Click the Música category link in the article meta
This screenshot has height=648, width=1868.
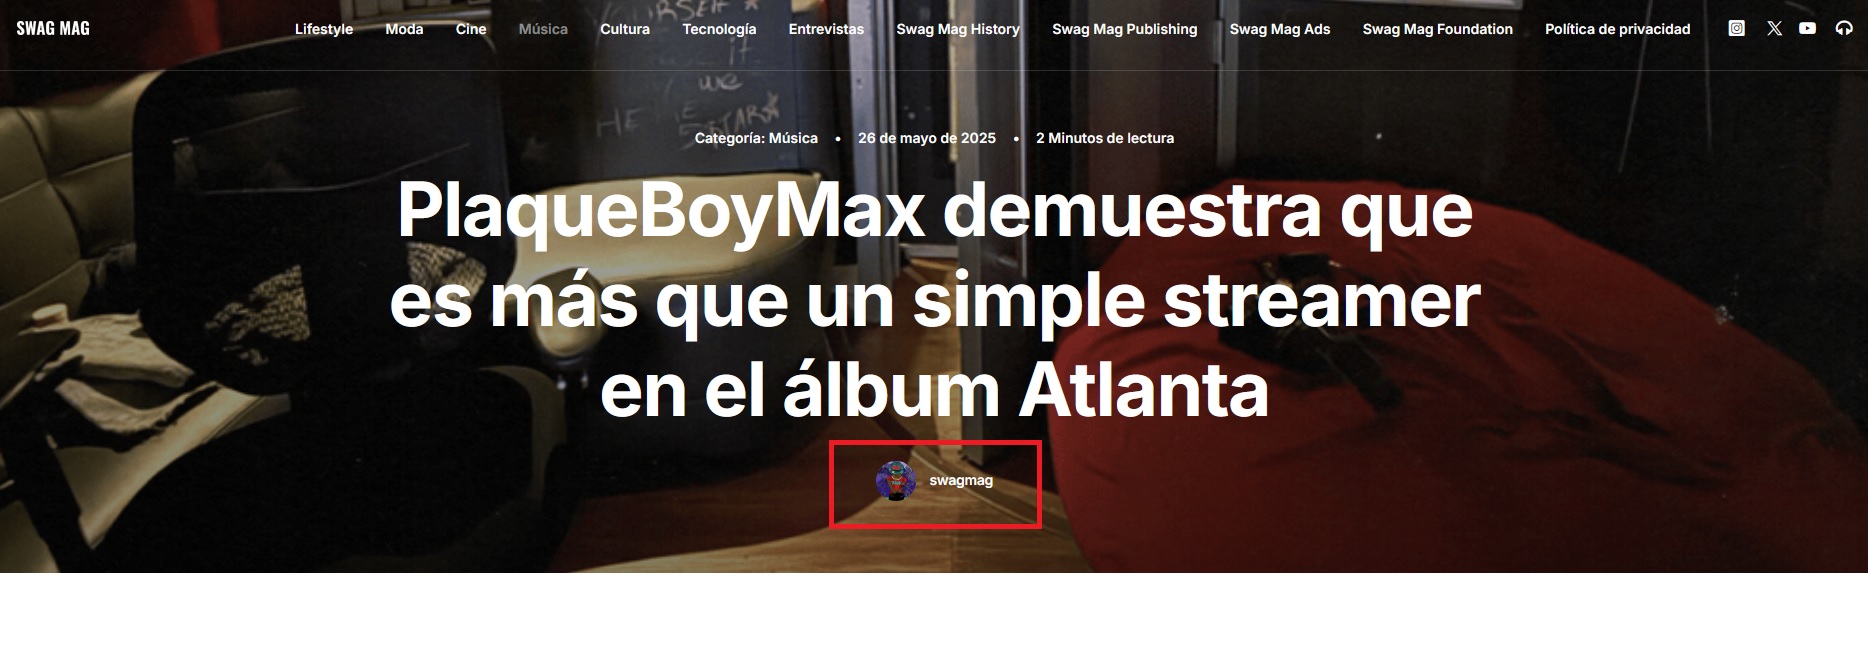793,138
